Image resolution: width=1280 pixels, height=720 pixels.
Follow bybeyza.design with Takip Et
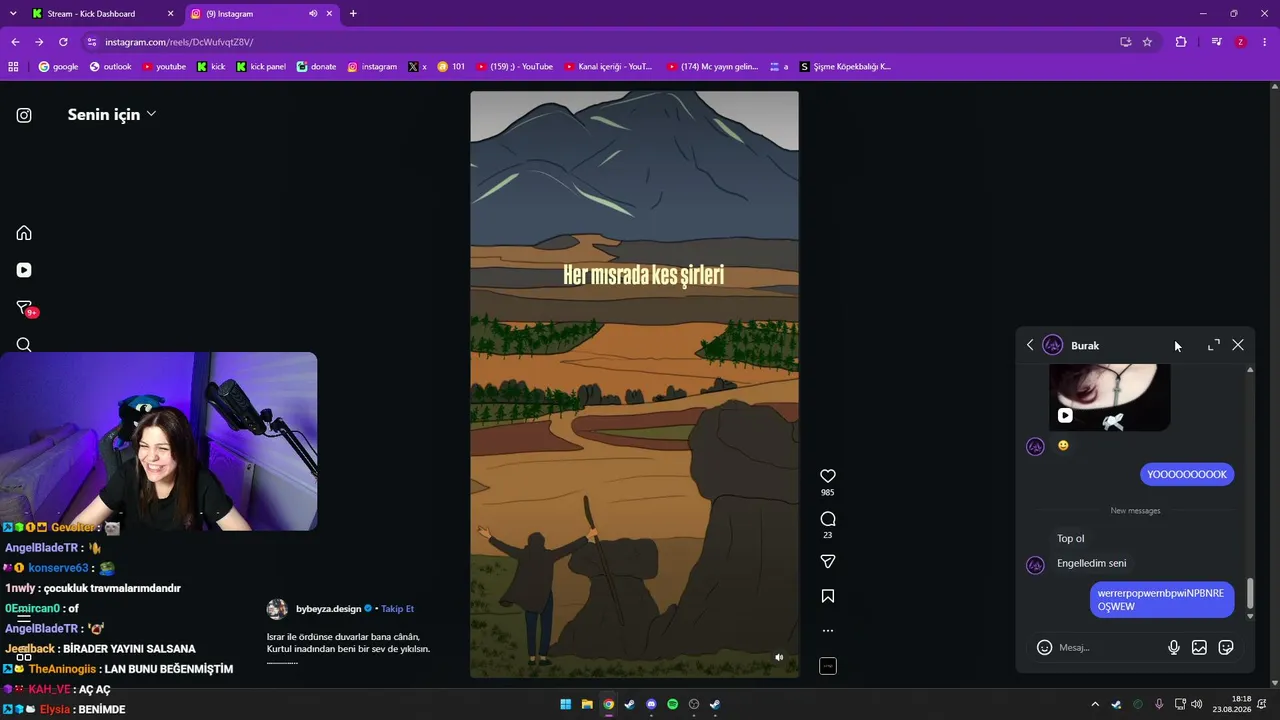click(397, 608)
